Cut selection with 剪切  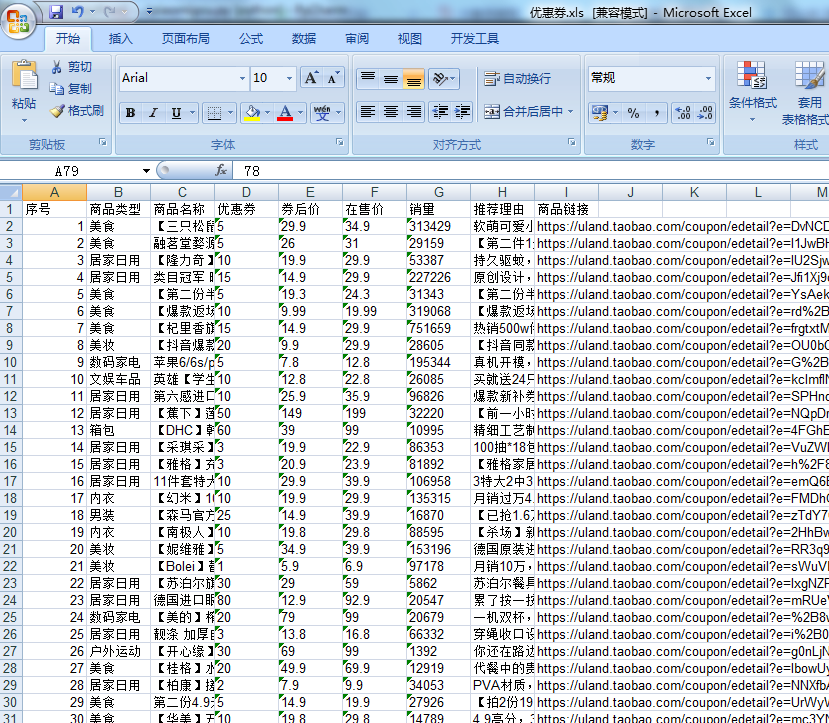pos(71,67)
